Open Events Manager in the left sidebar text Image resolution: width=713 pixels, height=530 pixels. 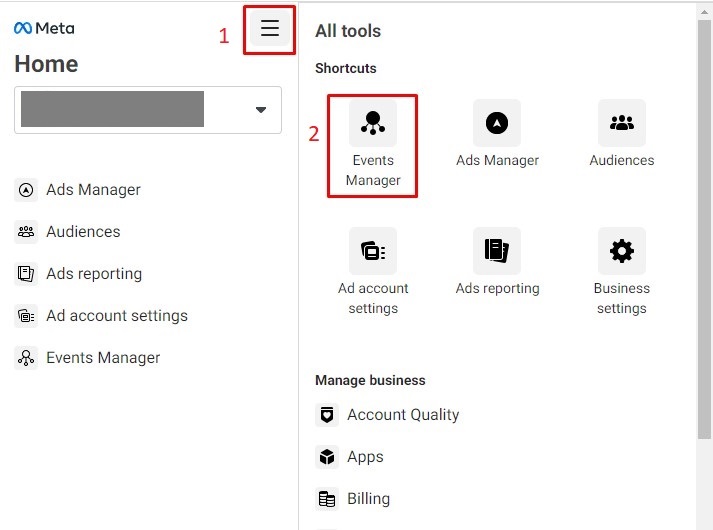pos(103,358)
